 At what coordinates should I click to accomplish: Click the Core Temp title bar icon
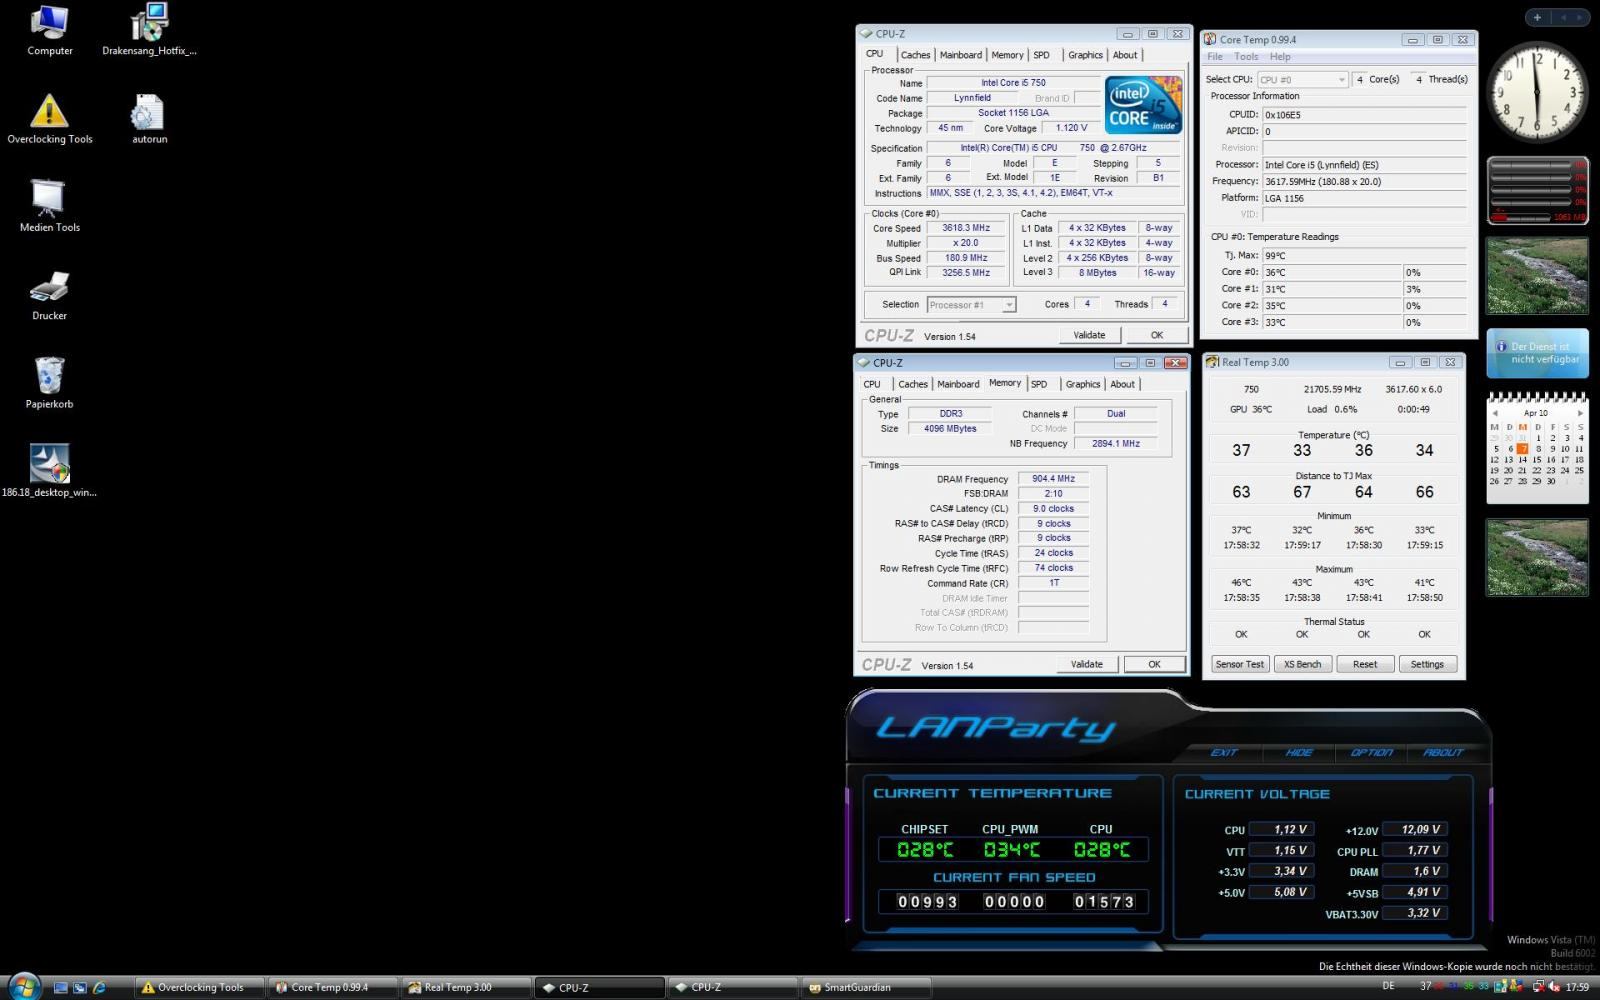[1210, 39]
